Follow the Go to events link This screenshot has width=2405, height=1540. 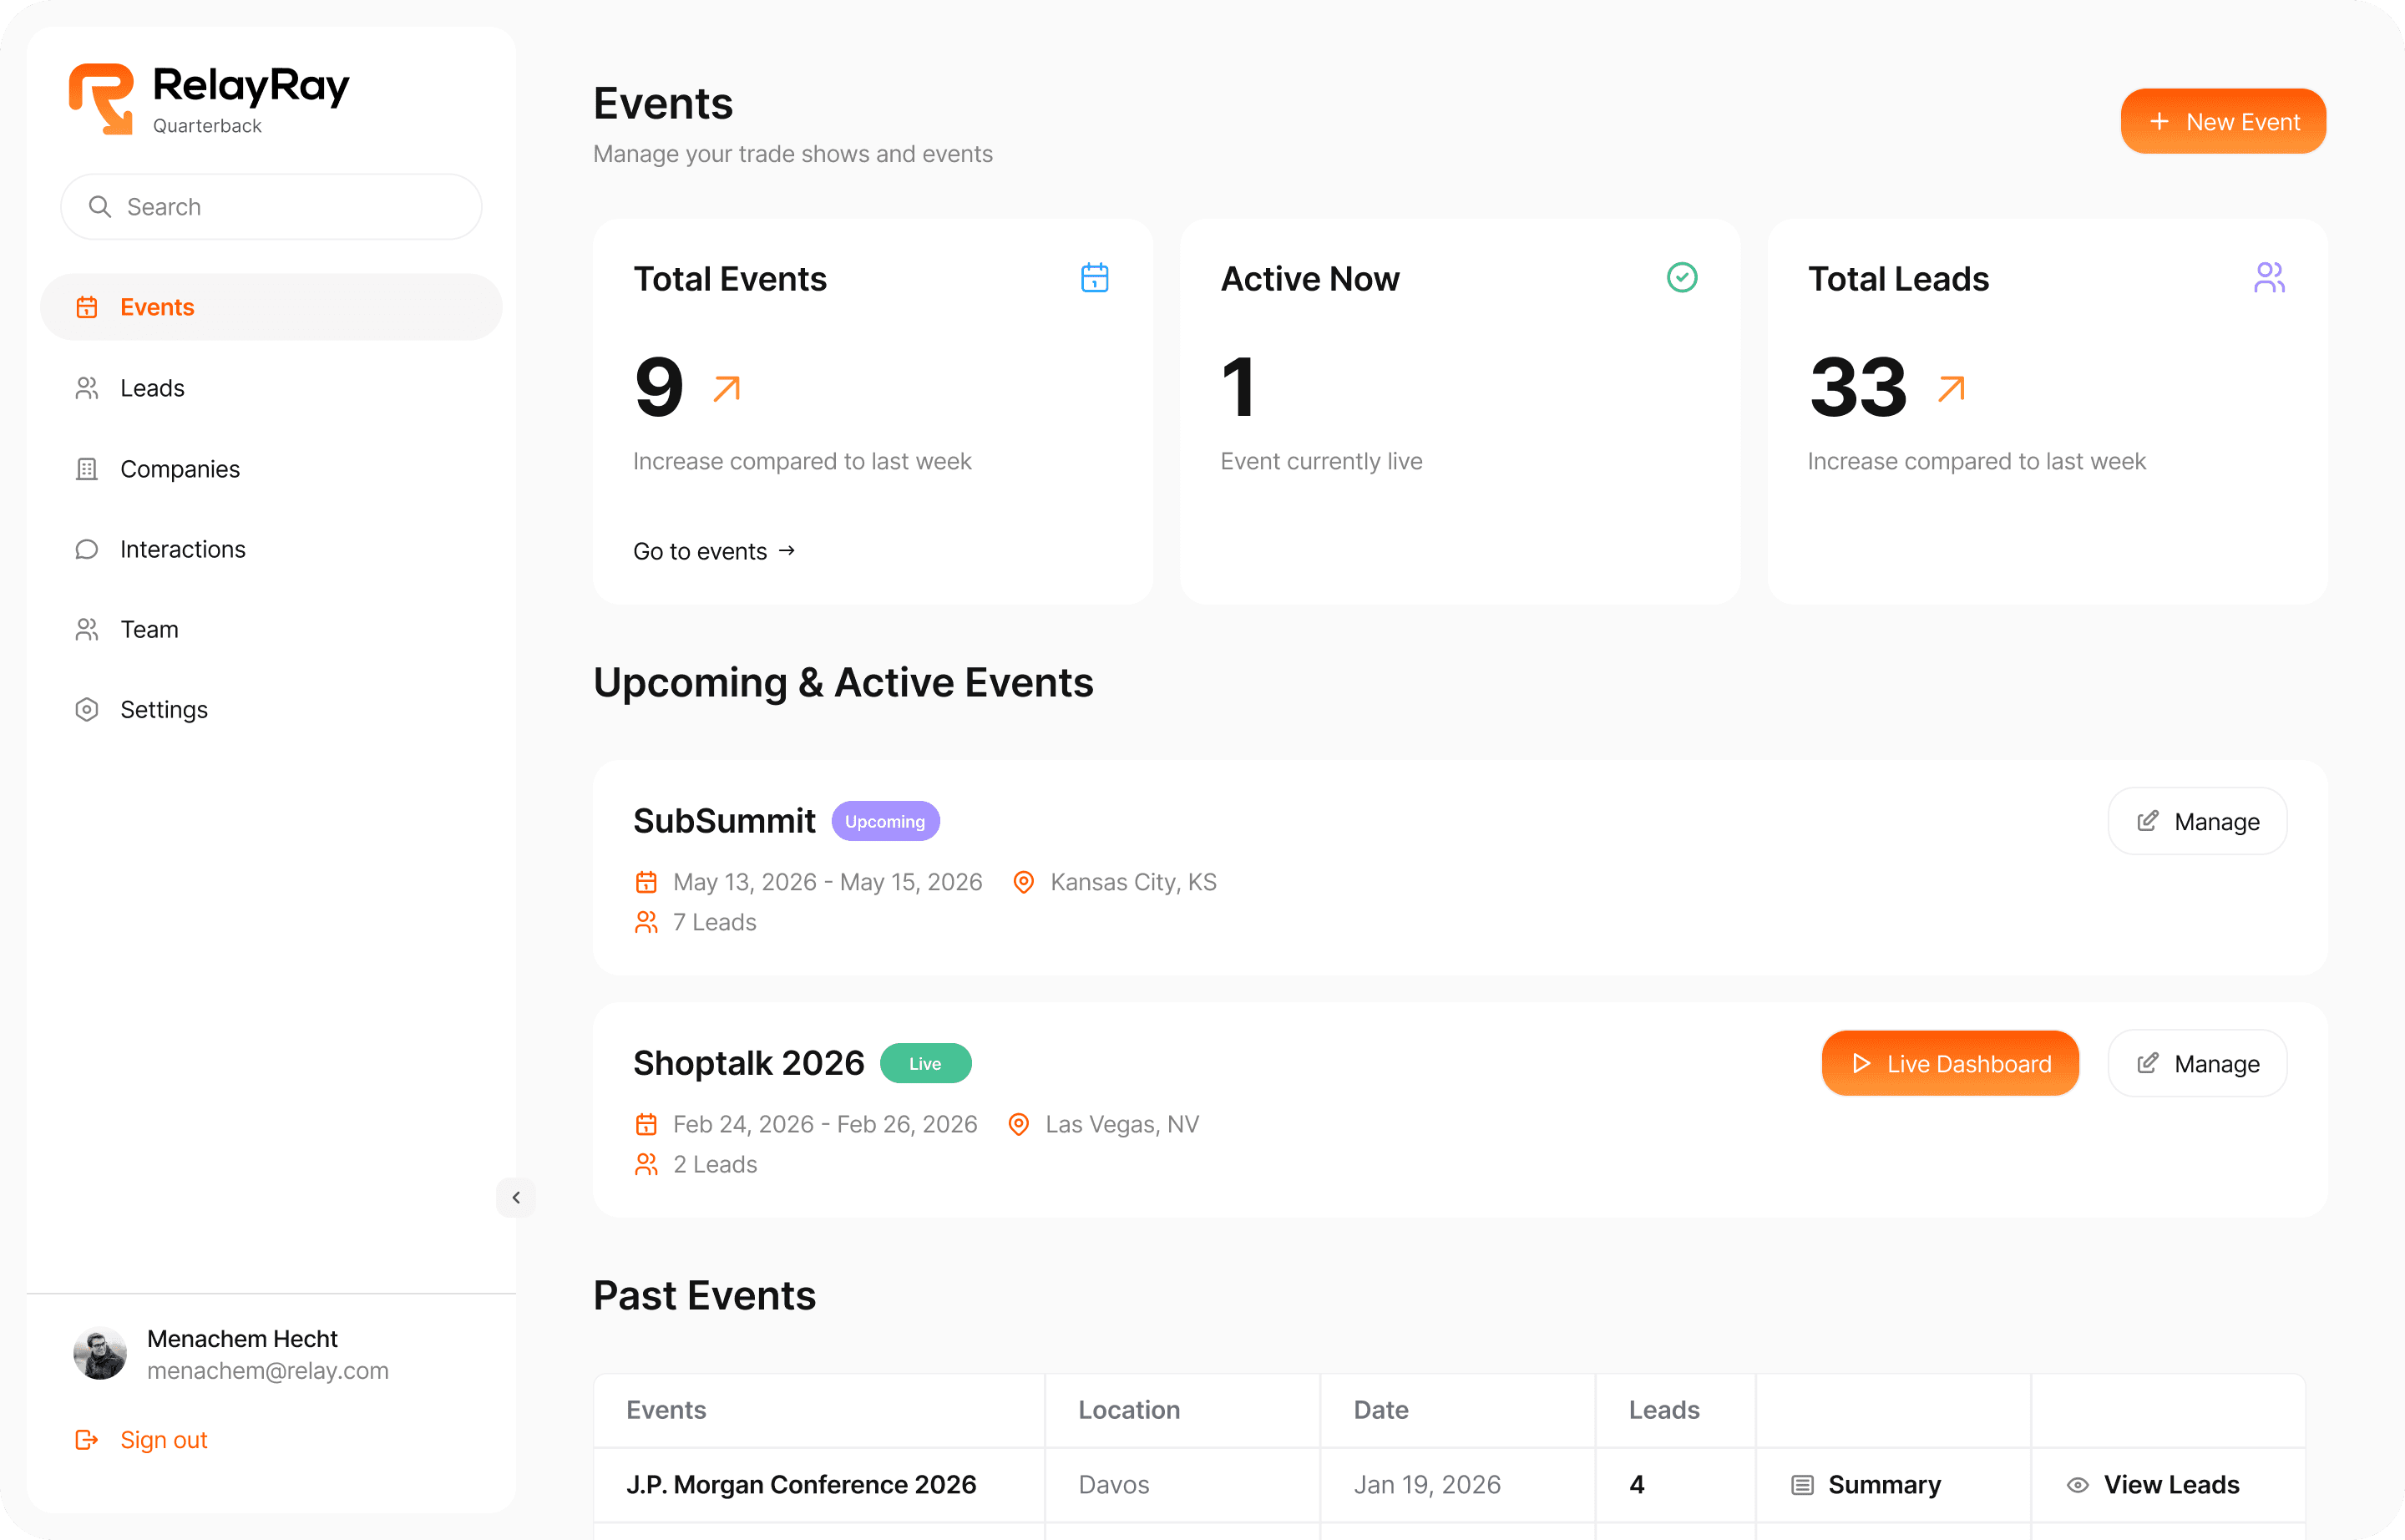click(x=713, y=551)
